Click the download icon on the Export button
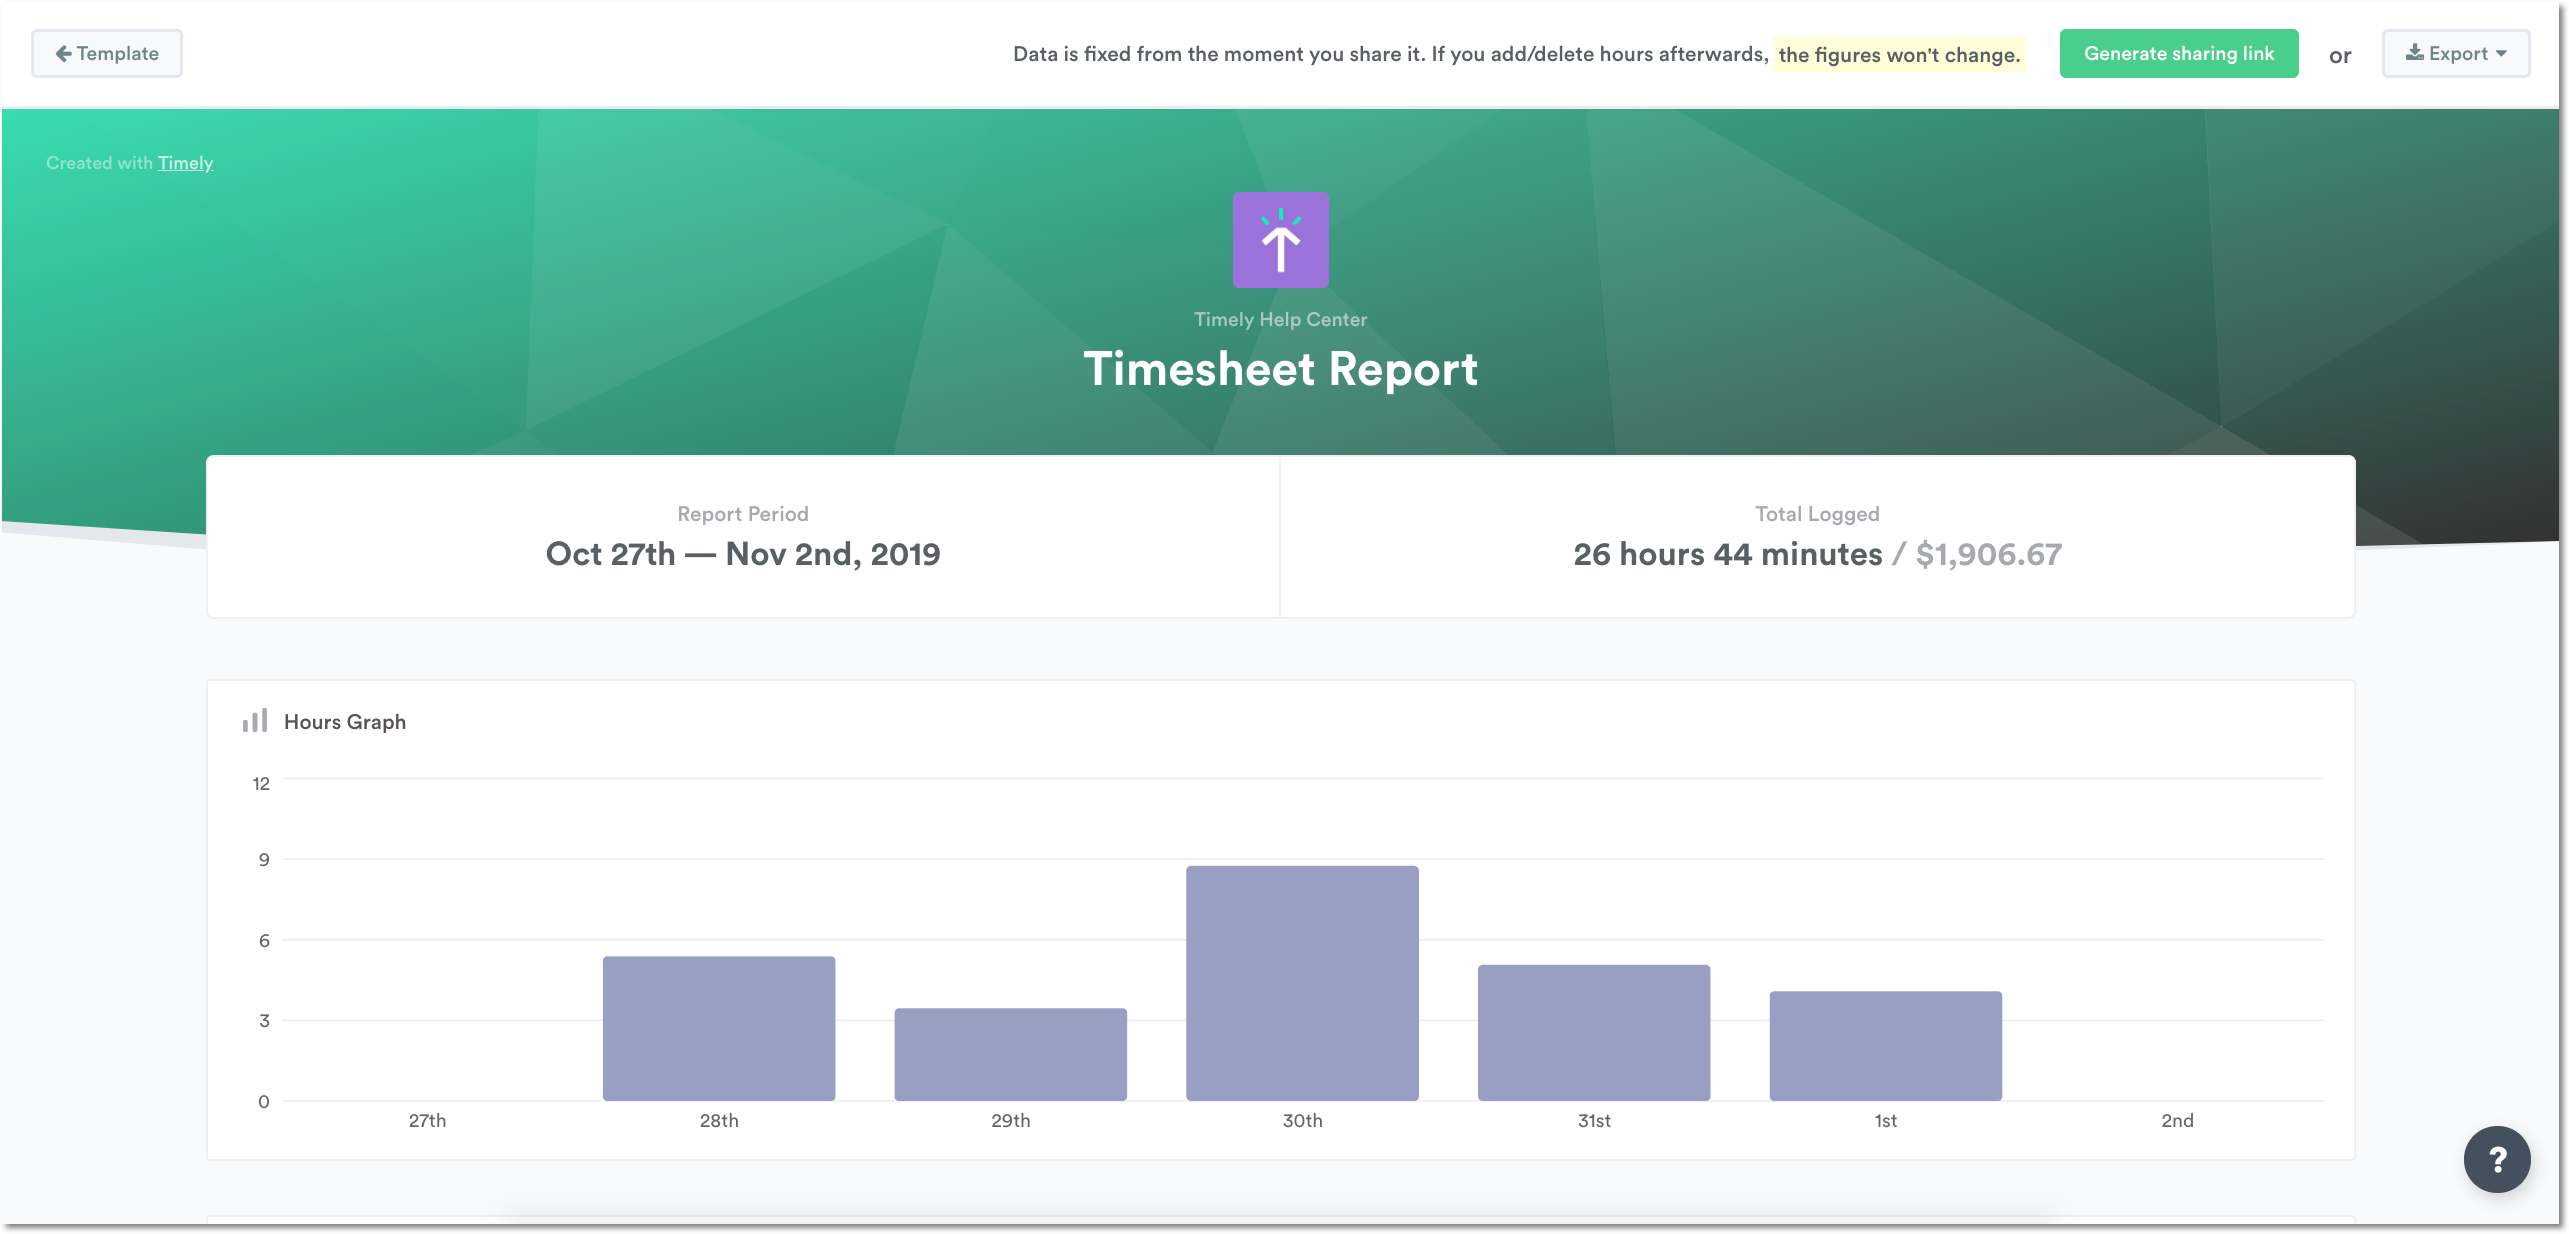Viewport: 2569px width, 1234px height. [2415, 53]
